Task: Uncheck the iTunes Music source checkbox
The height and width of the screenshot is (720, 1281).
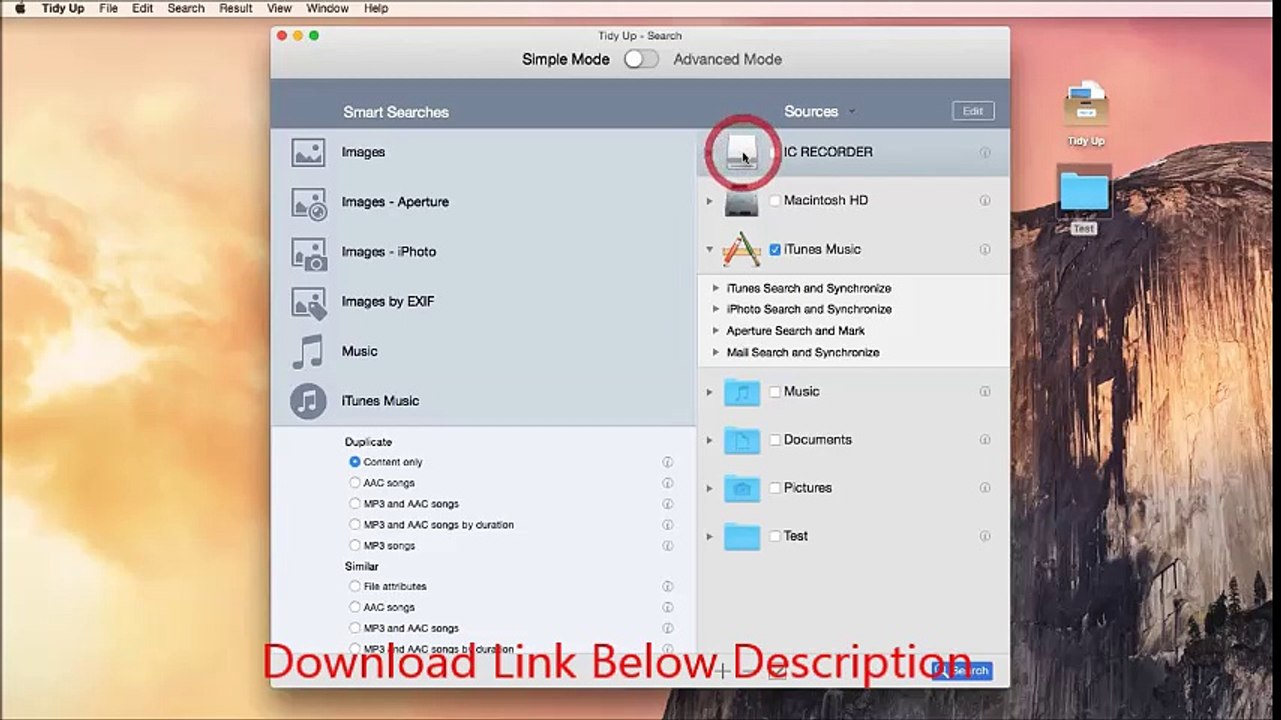Action: pyautogui.click(x=775, y=250)
